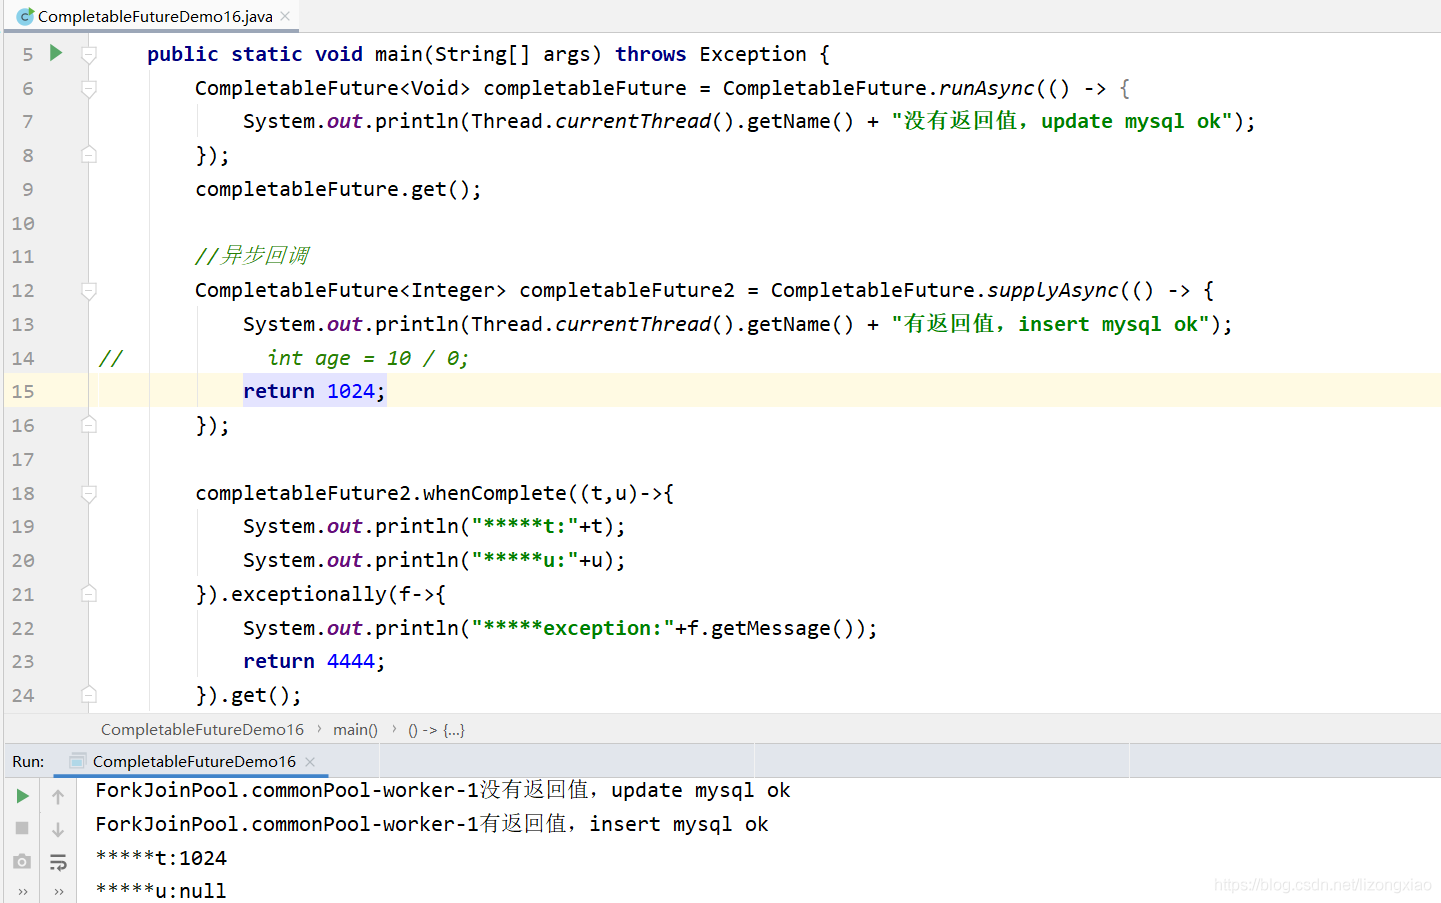This screenshot has height=903, width=1441.
Task: Expand more actions in left Run toolbar
Action: 22,891
